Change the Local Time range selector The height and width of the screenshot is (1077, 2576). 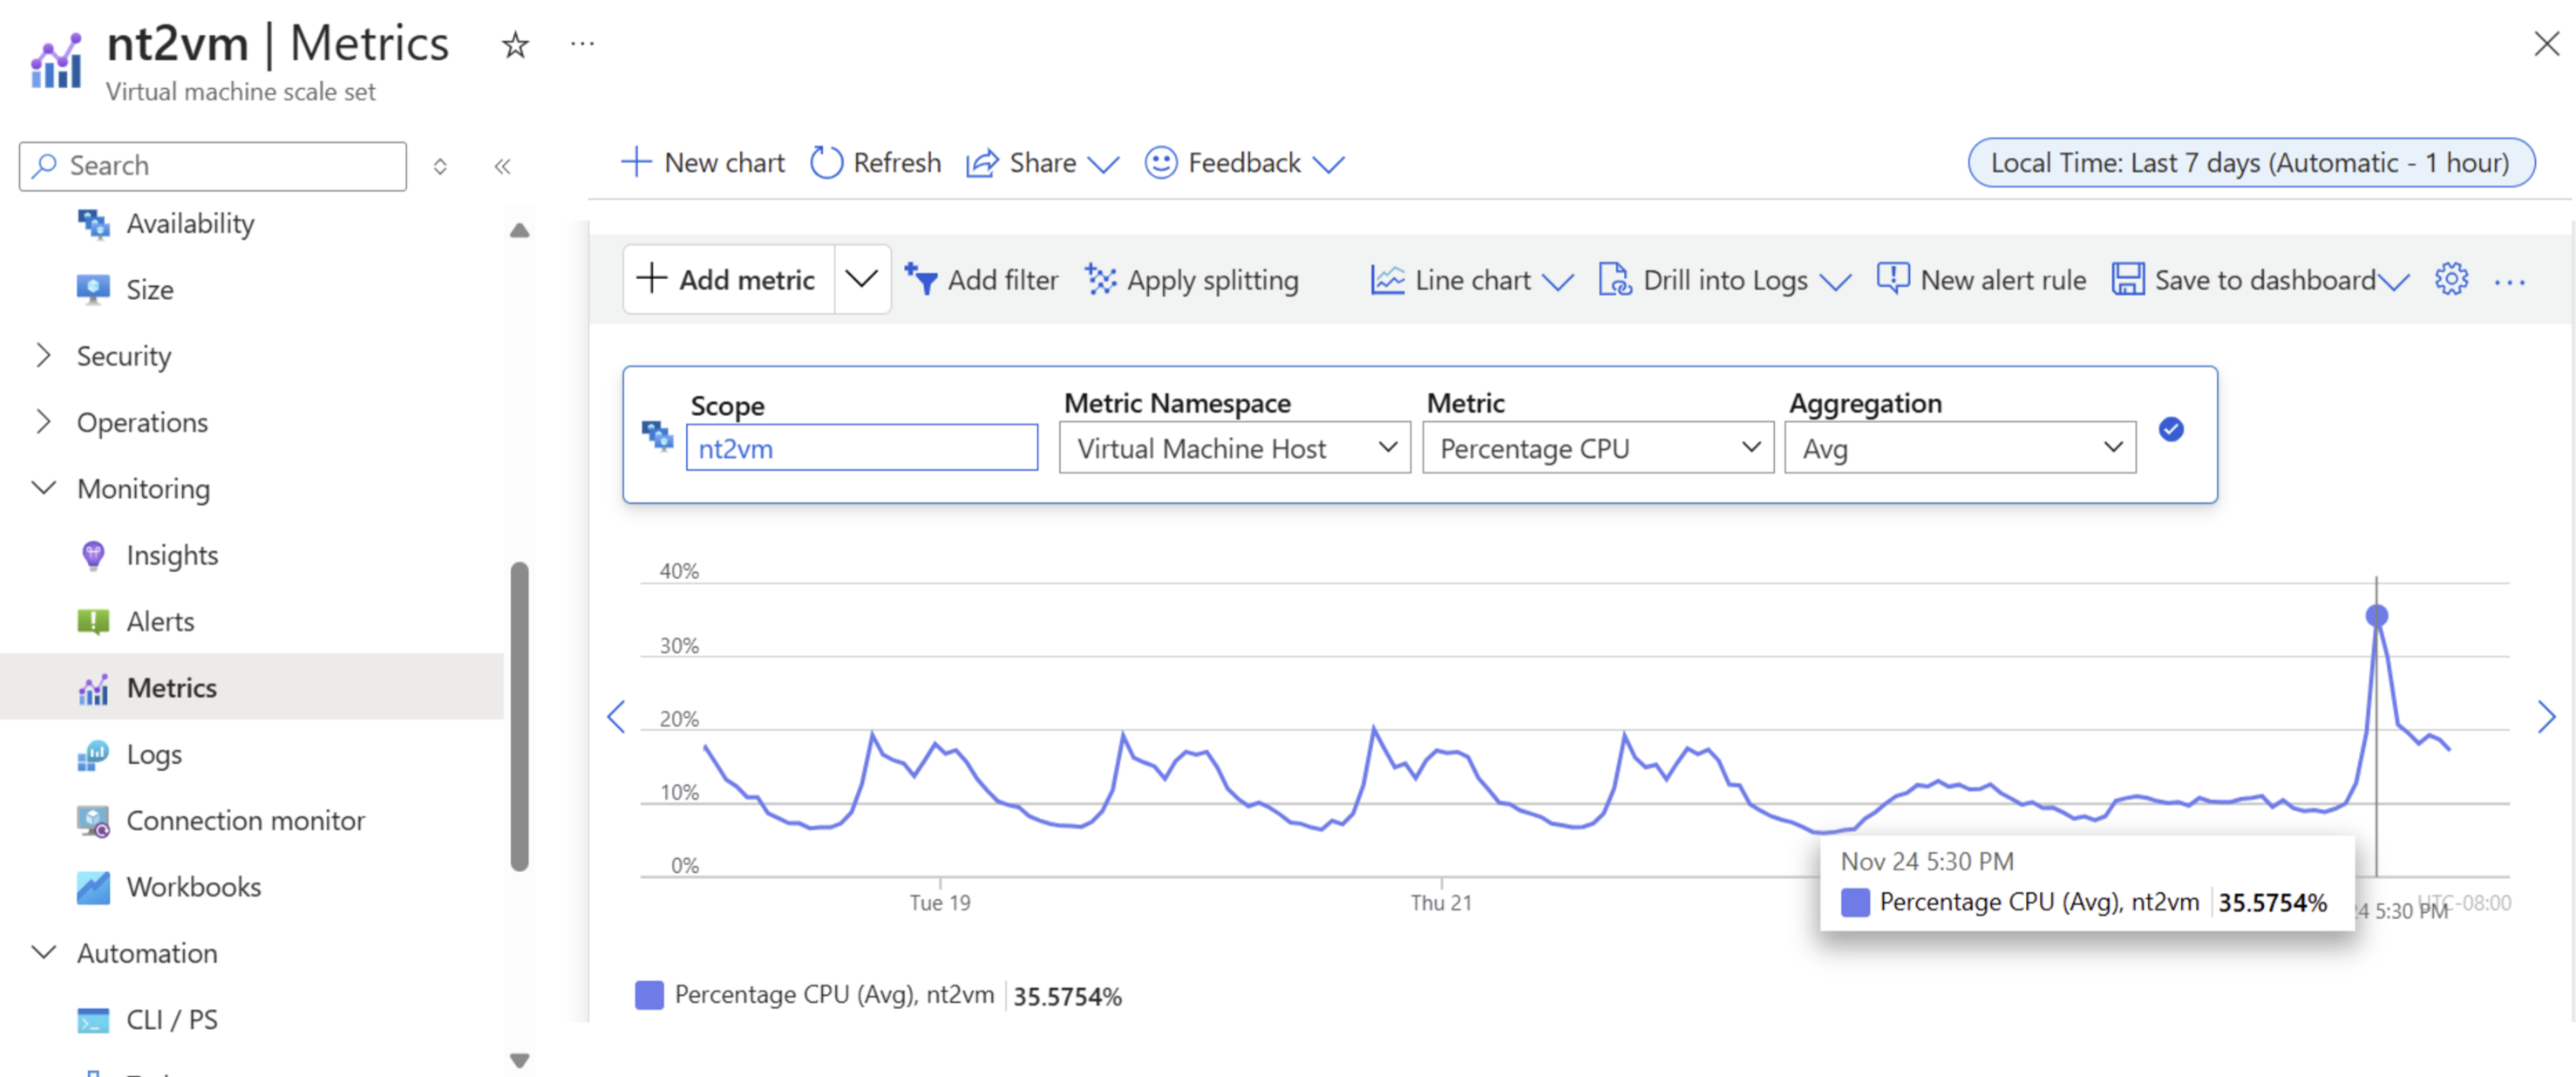click(2251, 163)
